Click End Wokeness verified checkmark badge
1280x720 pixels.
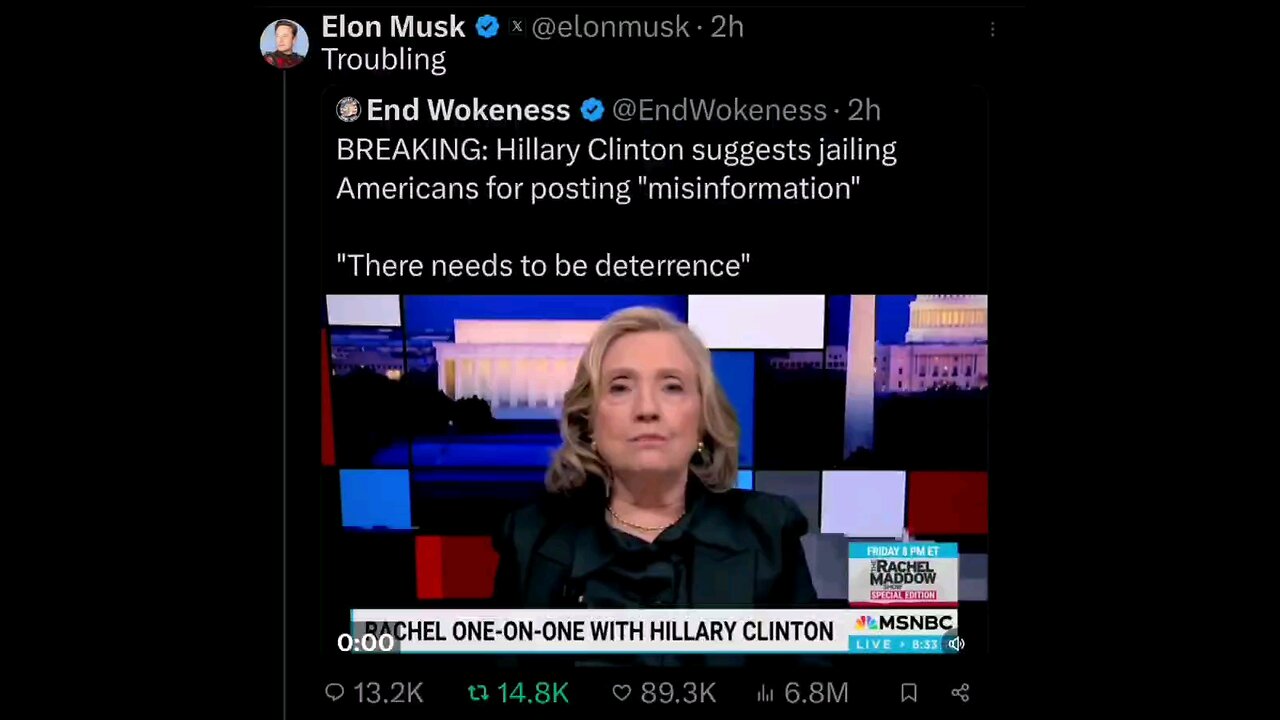point(592,109)
